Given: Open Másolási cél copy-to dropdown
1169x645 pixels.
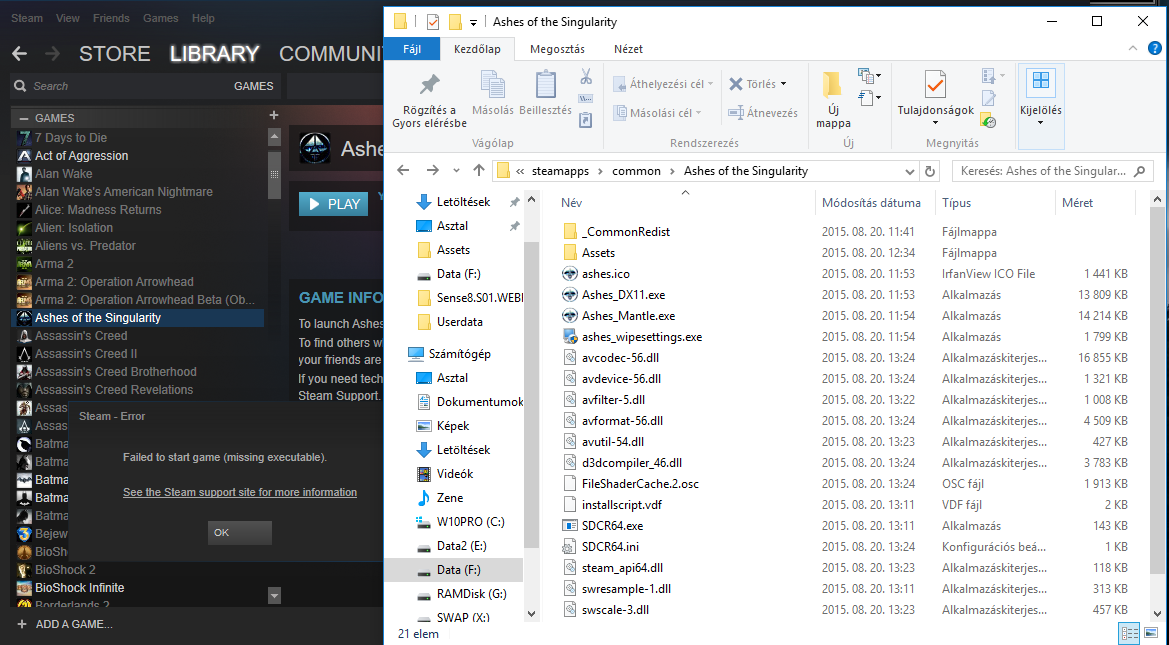Looking at the screenshot, I should tap(699, 113).
